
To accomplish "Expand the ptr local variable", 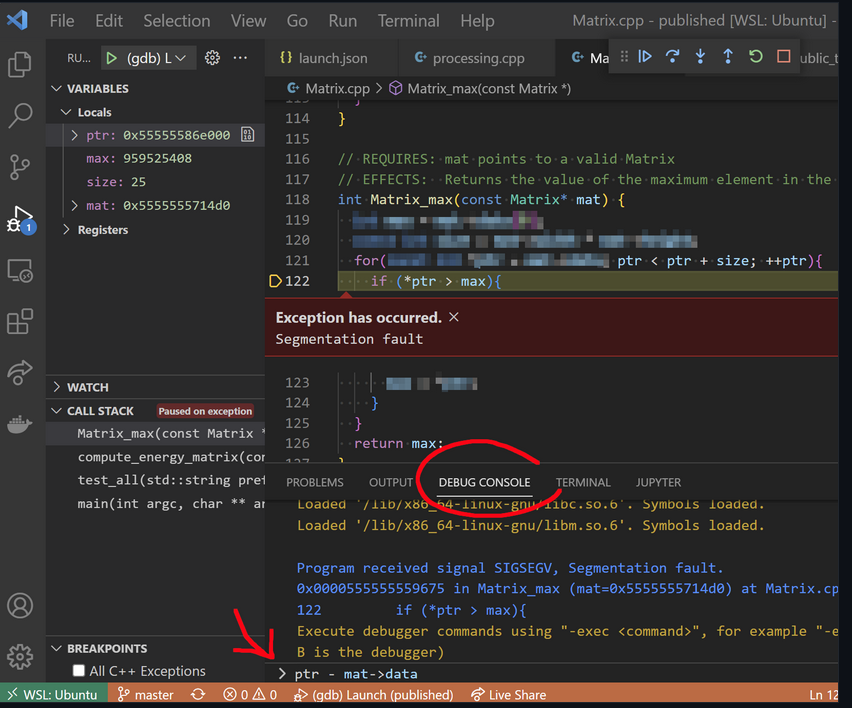I will point(74,135).
